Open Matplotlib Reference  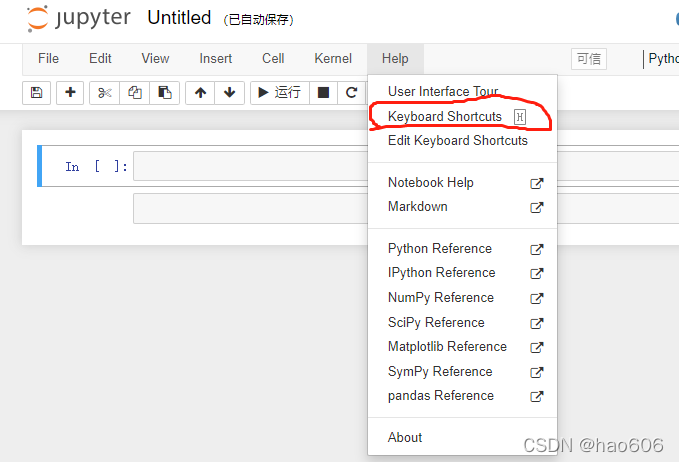click(462, 347)
